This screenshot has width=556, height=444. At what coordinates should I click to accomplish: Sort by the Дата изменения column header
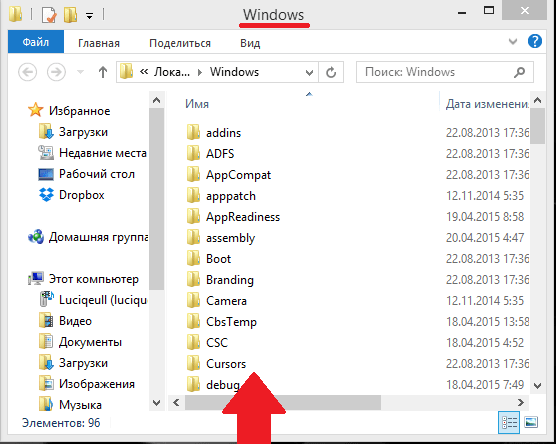point(487,104)
